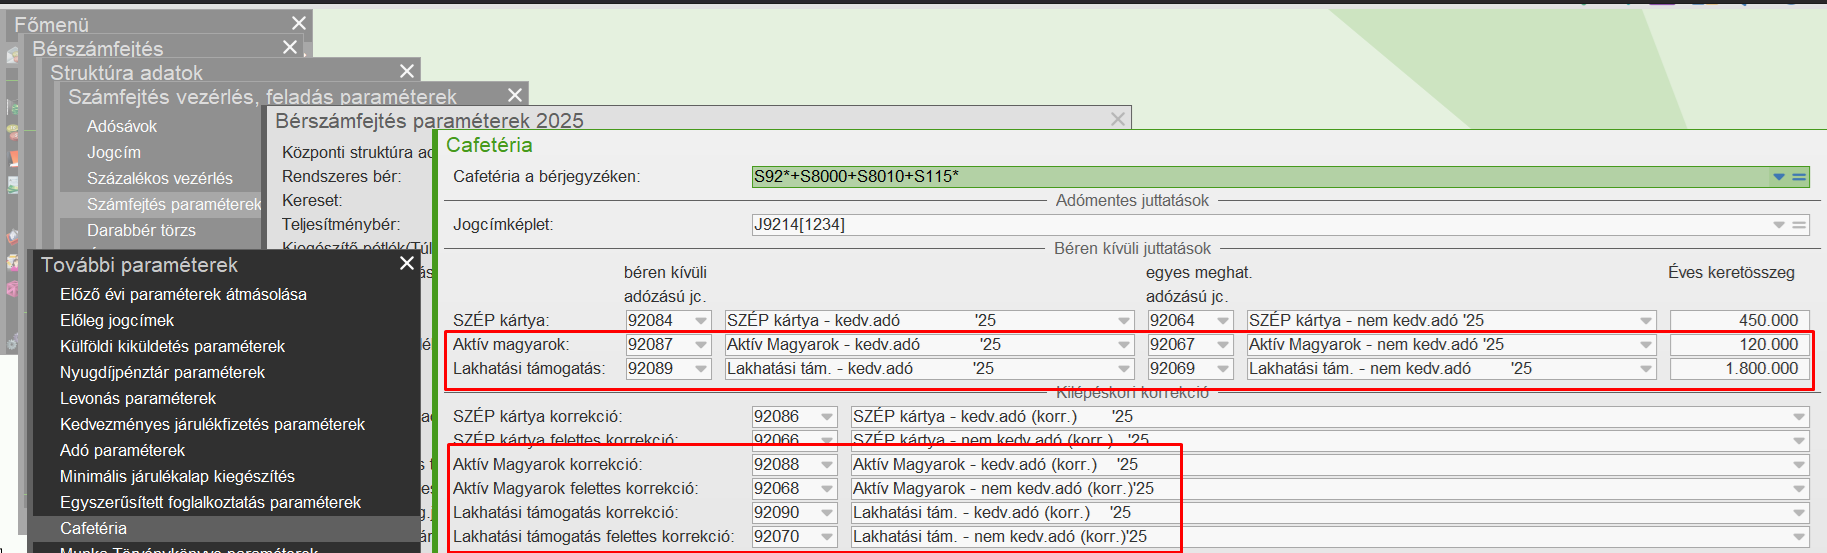The height and width of the screenshot is (553, 1827).
Task: Click the Lakhatási támogatás 1.800.000 amount field
Action: 1738,369
